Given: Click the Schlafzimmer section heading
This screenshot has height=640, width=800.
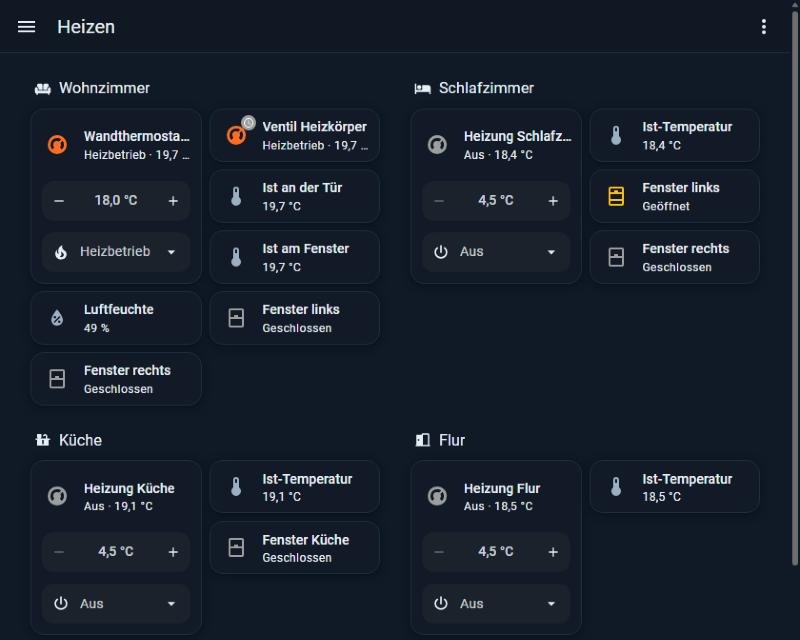Looking at the screenshot, I should point(486,88).
